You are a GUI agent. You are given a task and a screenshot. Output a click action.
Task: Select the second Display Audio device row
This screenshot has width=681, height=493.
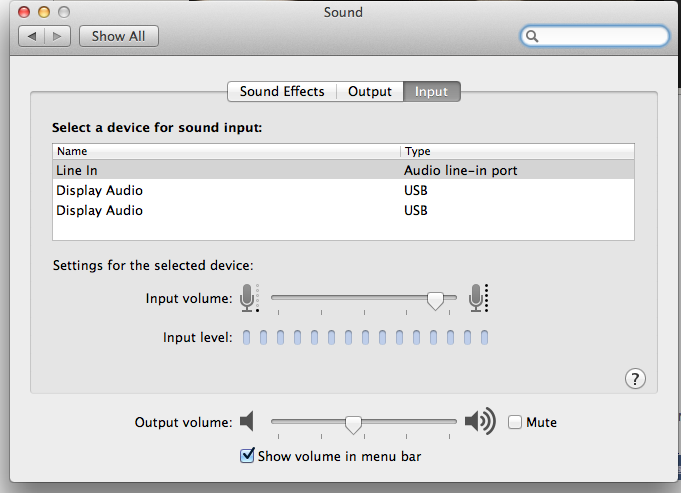click(x=343, y=210)
